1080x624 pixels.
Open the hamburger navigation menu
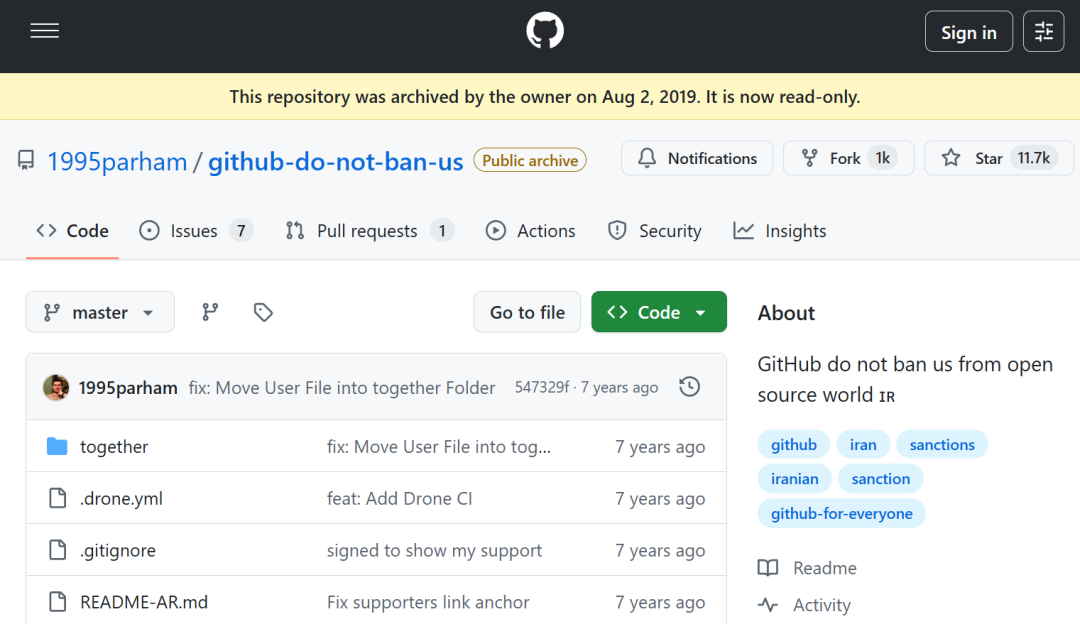click(45, 32)
